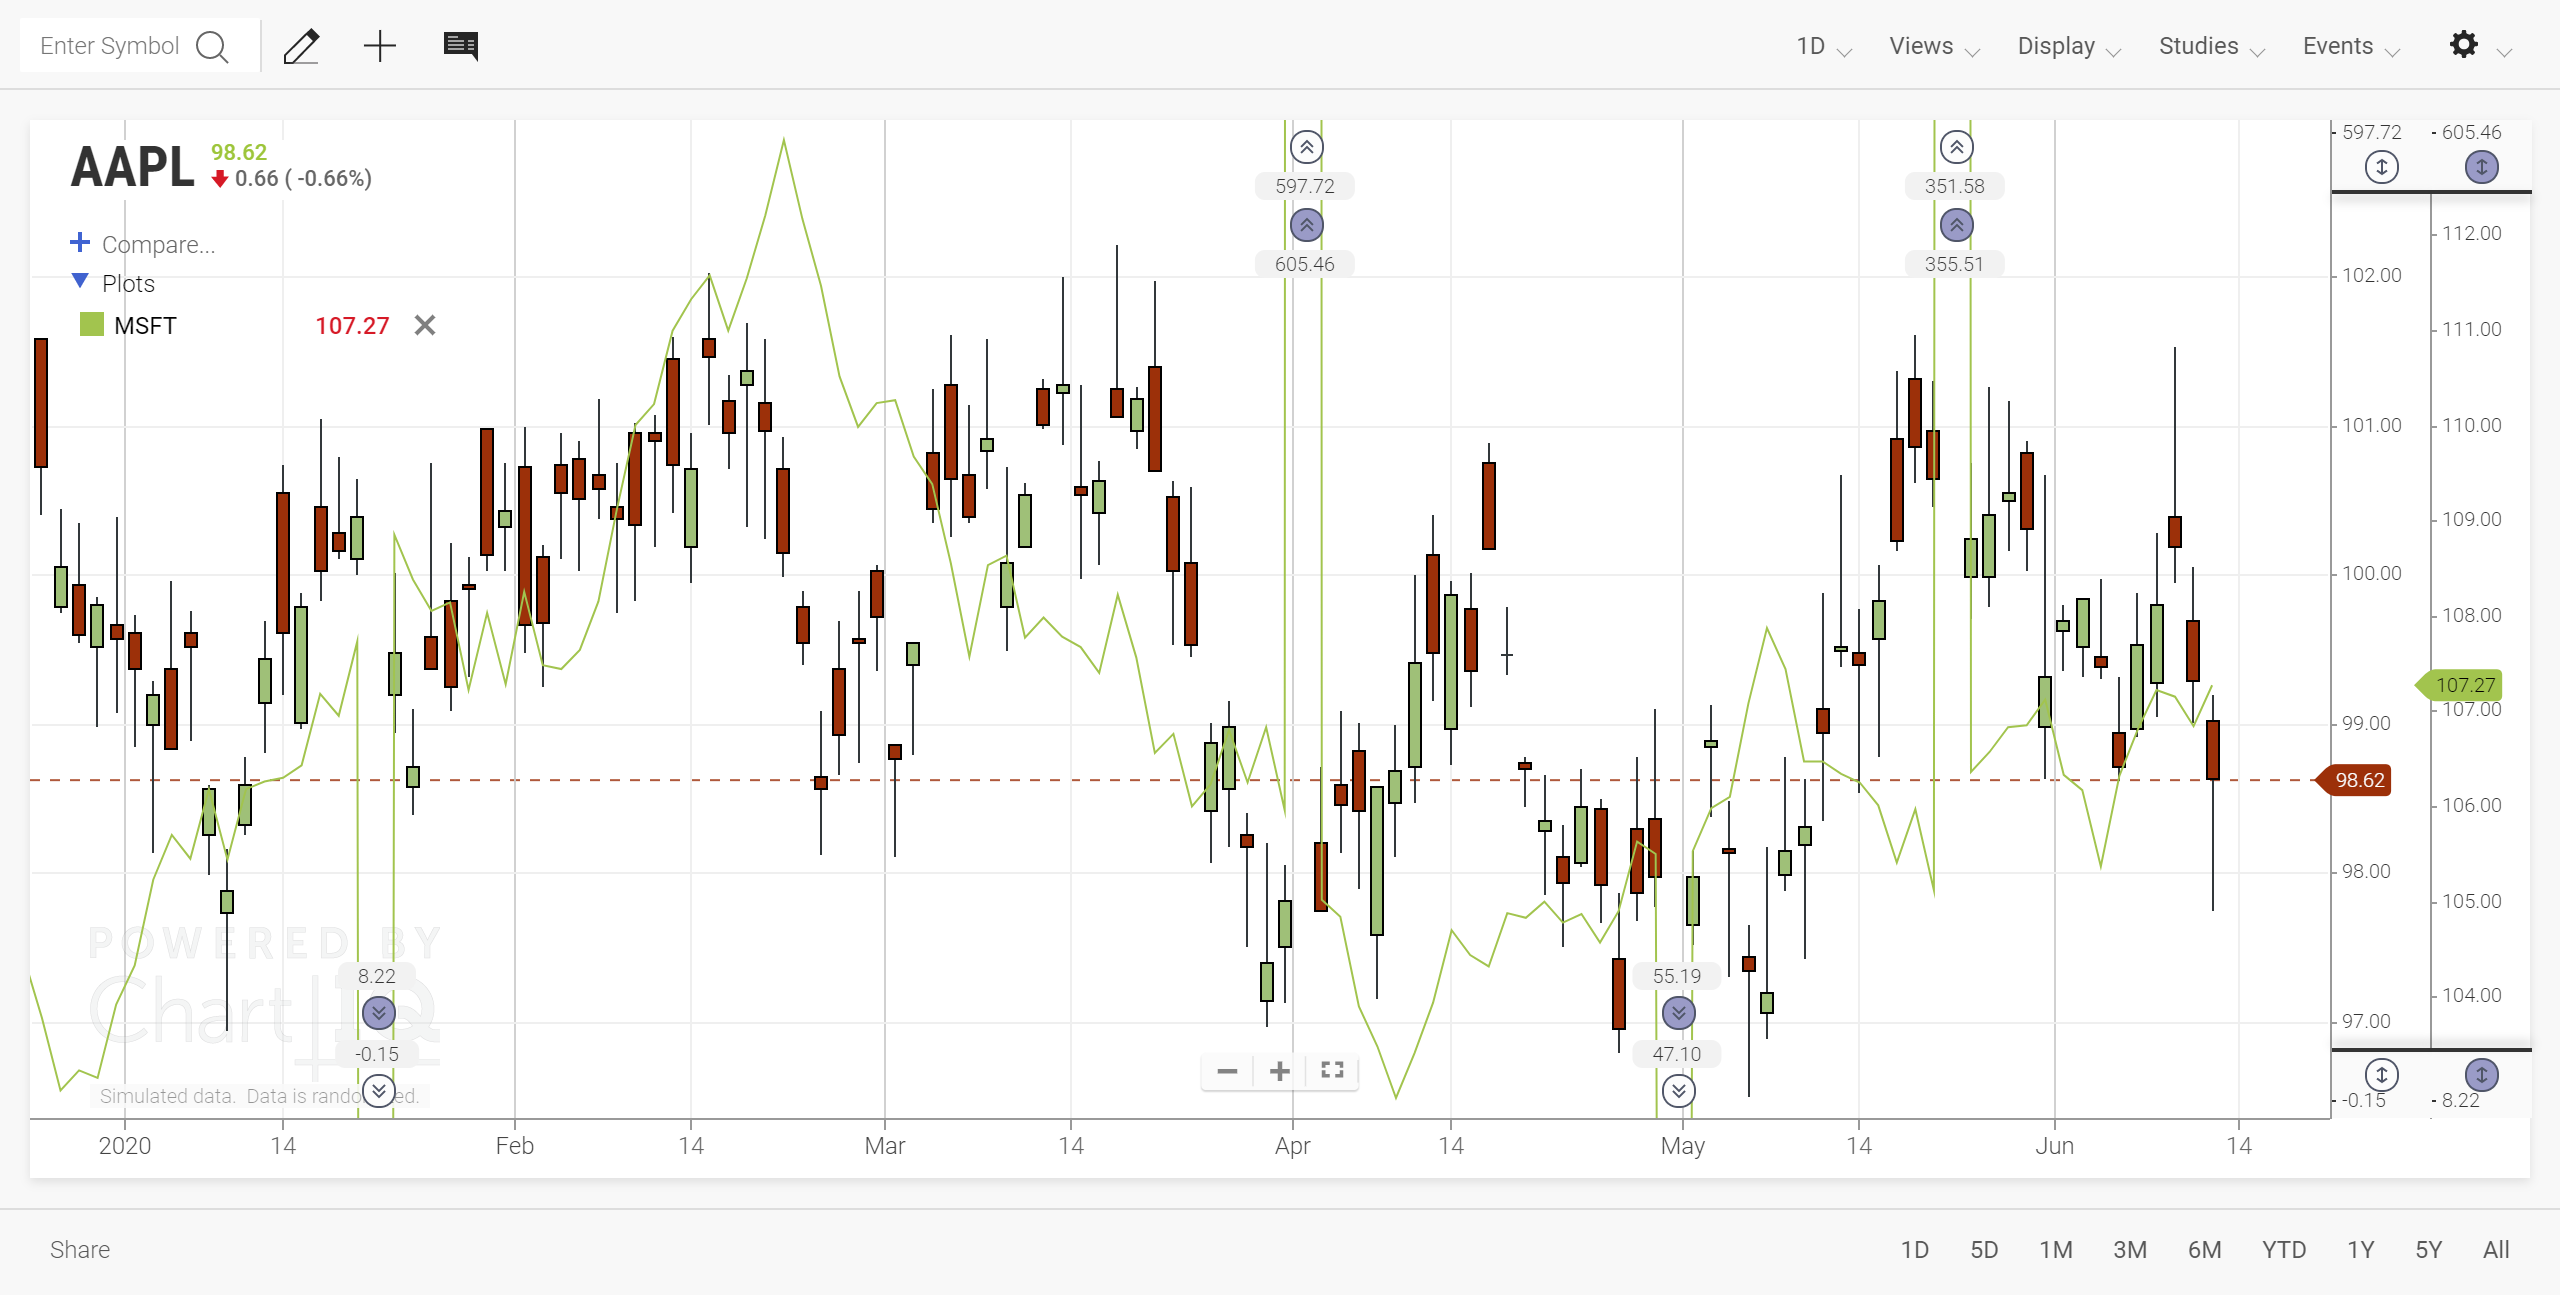Image resolution: width=2560 pixels, height=1295 pixels.
Task: Collapse the Plots legend triangle
Action: point(80,281)
